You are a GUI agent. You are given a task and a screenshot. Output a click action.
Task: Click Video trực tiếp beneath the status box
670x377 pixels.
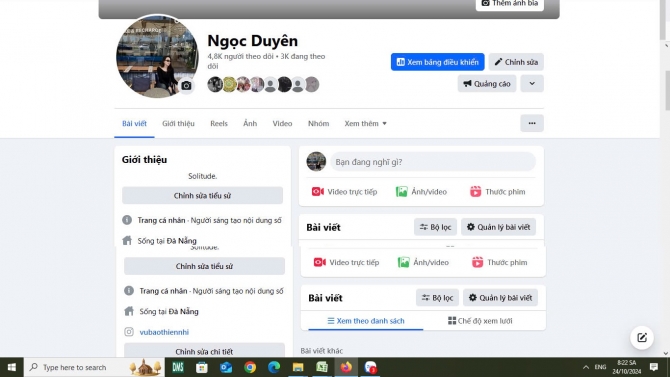pyautogui.click(x=344, y=192)
